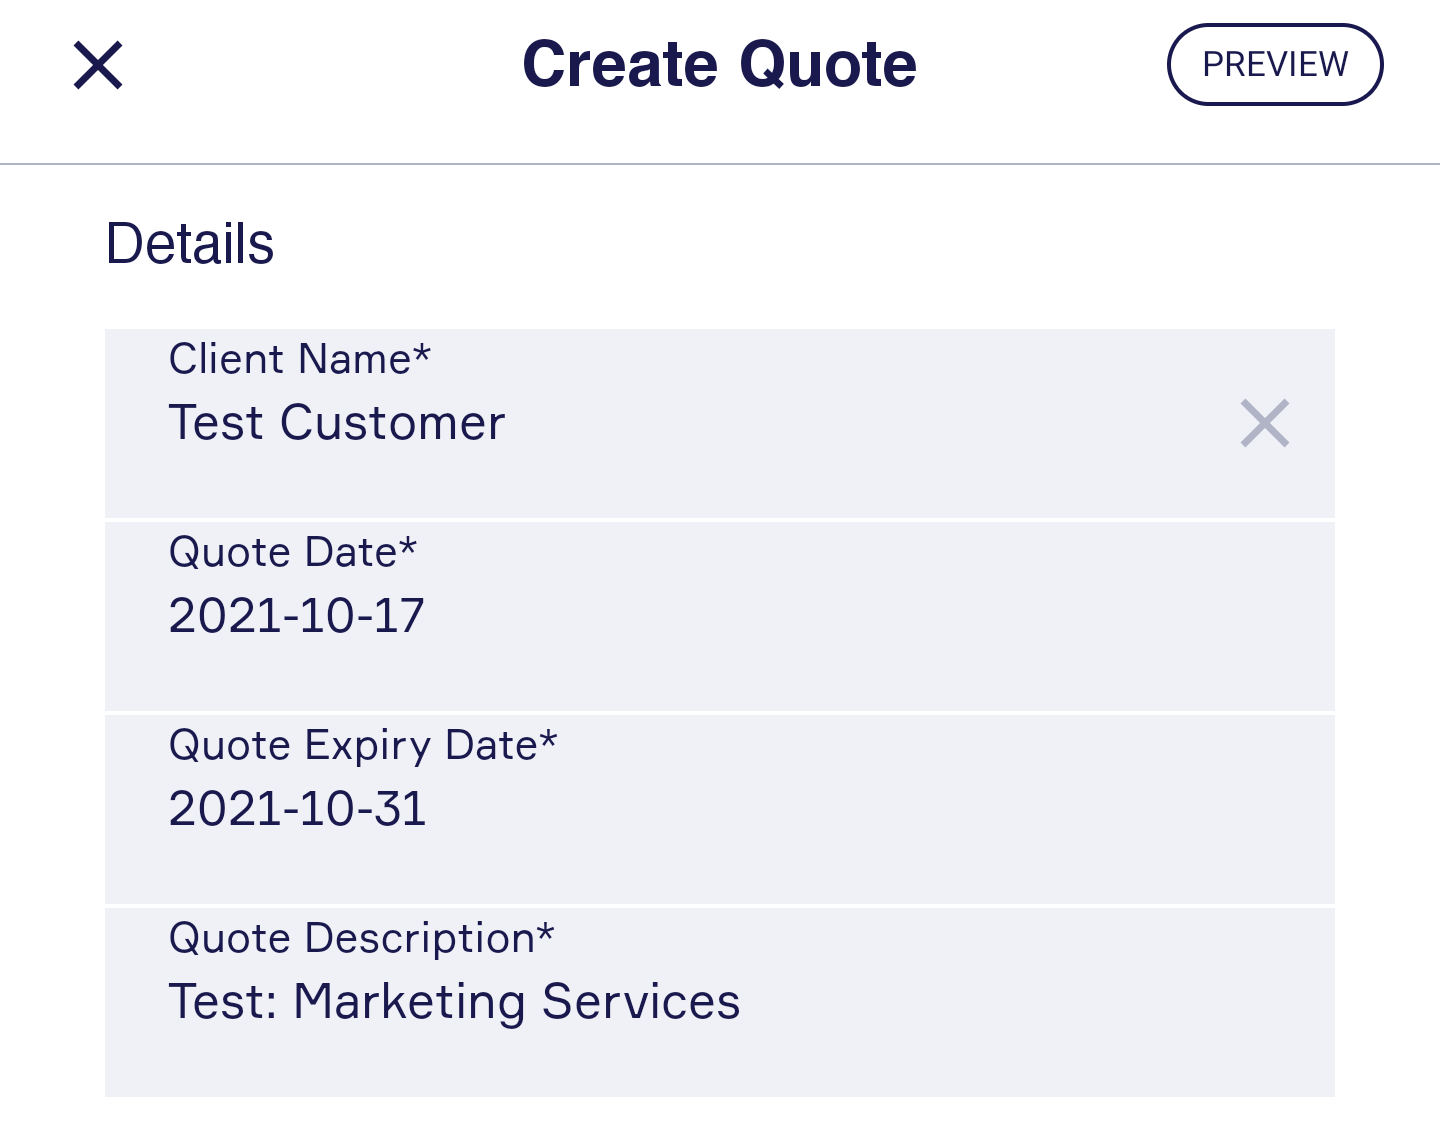Place cursor on the word Marketing in description
This screenshot has height=1125, width=1440.
coord(410,1003)
